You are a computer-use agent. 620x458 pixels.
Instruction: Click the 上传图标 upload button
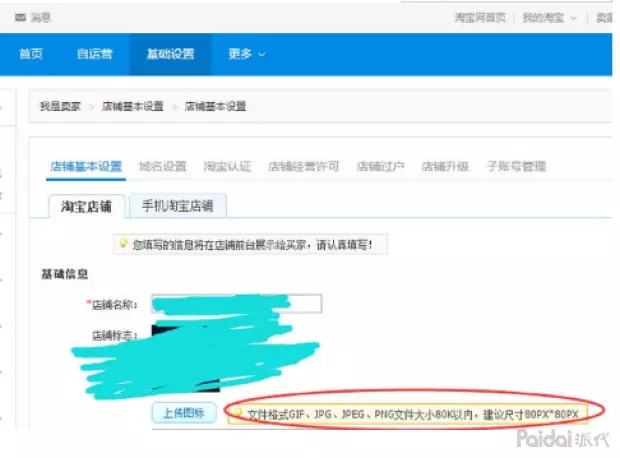click(x=184, y=413)
